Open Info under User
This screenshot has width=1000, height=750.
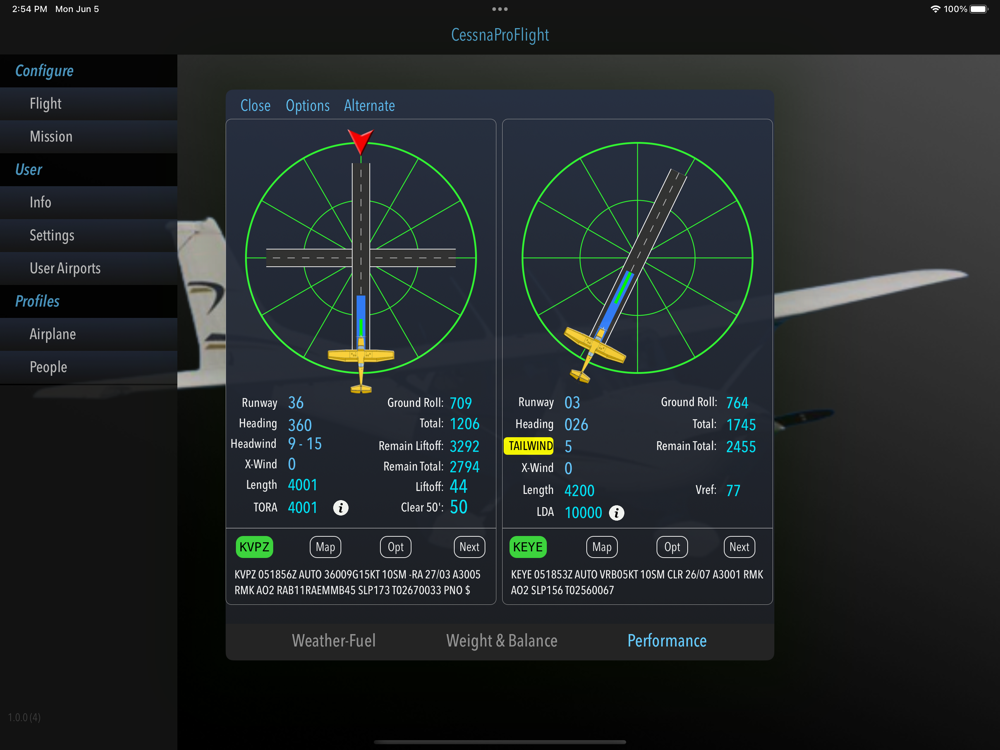[89, 202]
